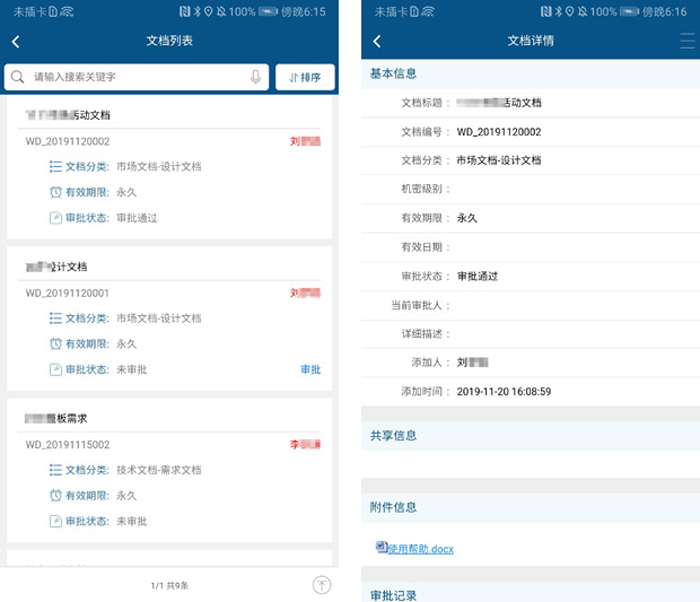Open the hamburger menu in document details

(x=686, y=41)
